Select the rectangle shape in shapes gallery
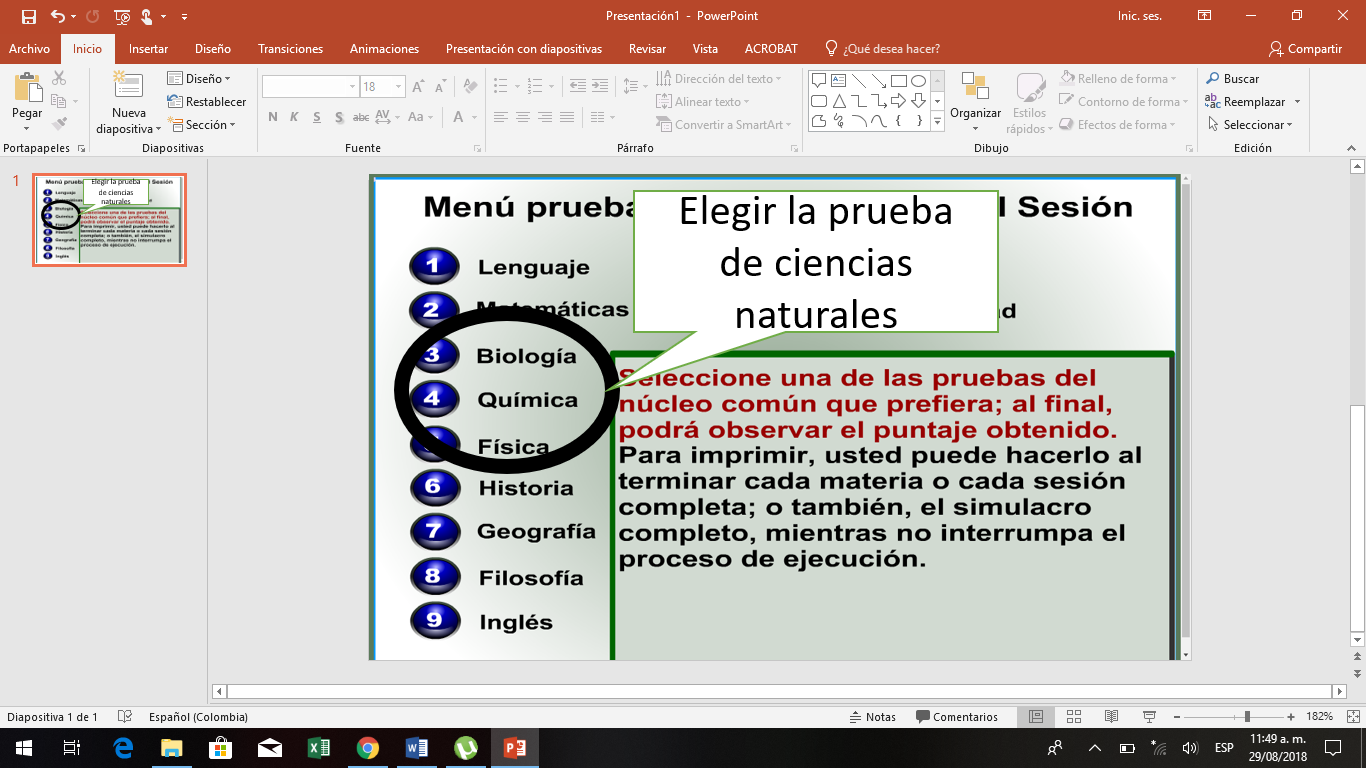Viewport: 1366px width, 768px height. pos(898,81)
